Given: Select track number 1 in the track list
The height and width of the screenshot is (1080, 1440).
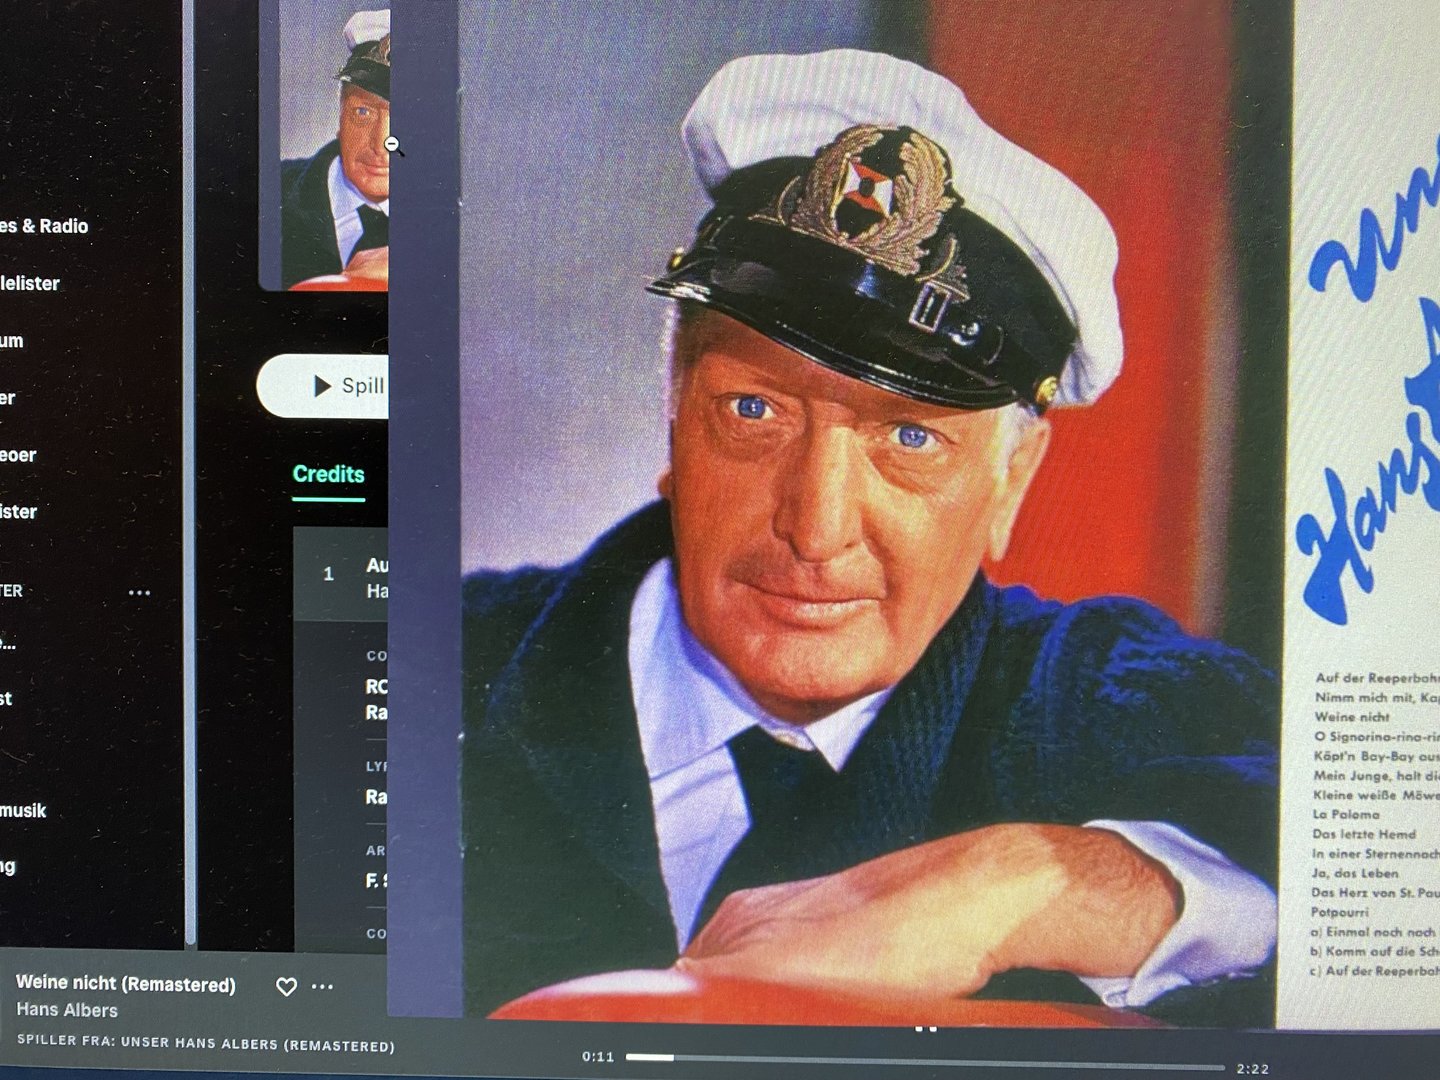Looking at the screenshot, I should pyautogui.click(x=328, y=574).
